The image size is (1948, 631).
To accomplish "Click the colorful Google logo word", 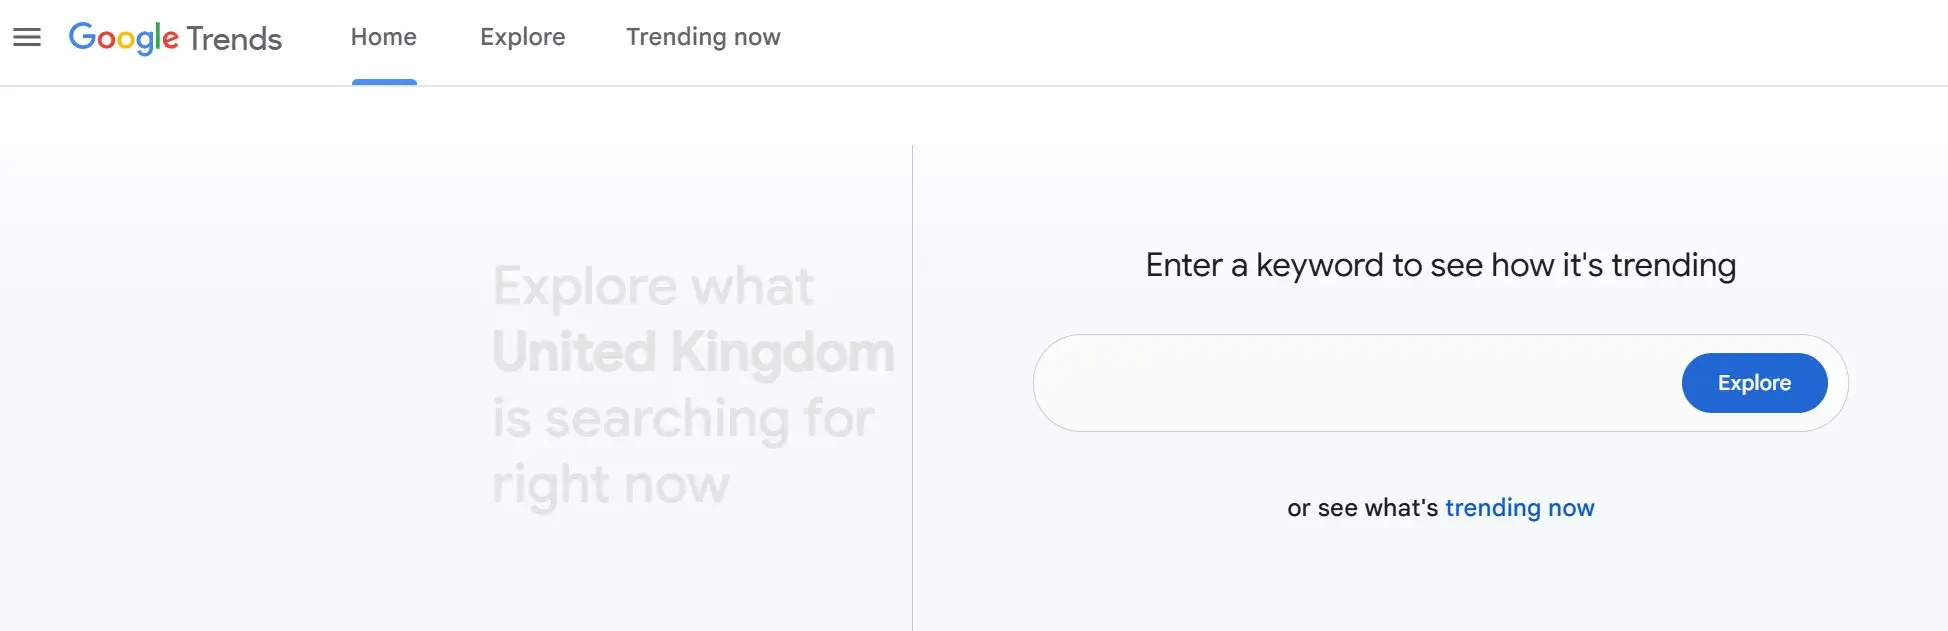I will click(x=123, y=38).
